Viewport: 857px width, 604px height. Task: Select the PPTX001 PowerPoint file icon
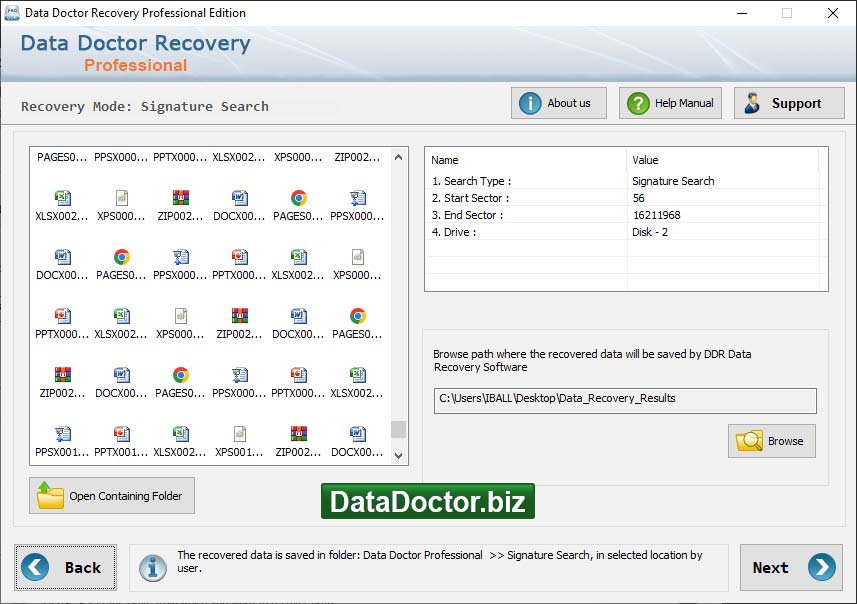point(121,434)
